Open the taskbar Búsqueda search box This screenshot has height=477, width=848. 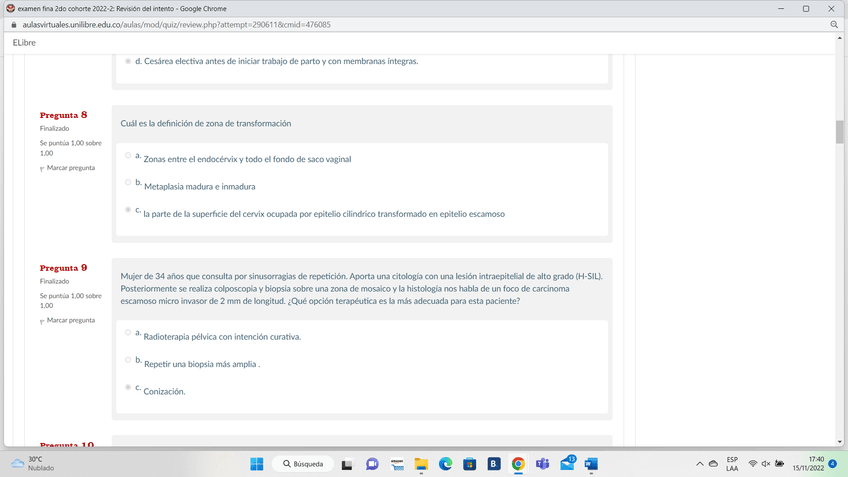pyautogui.click(x=303, y=464)
